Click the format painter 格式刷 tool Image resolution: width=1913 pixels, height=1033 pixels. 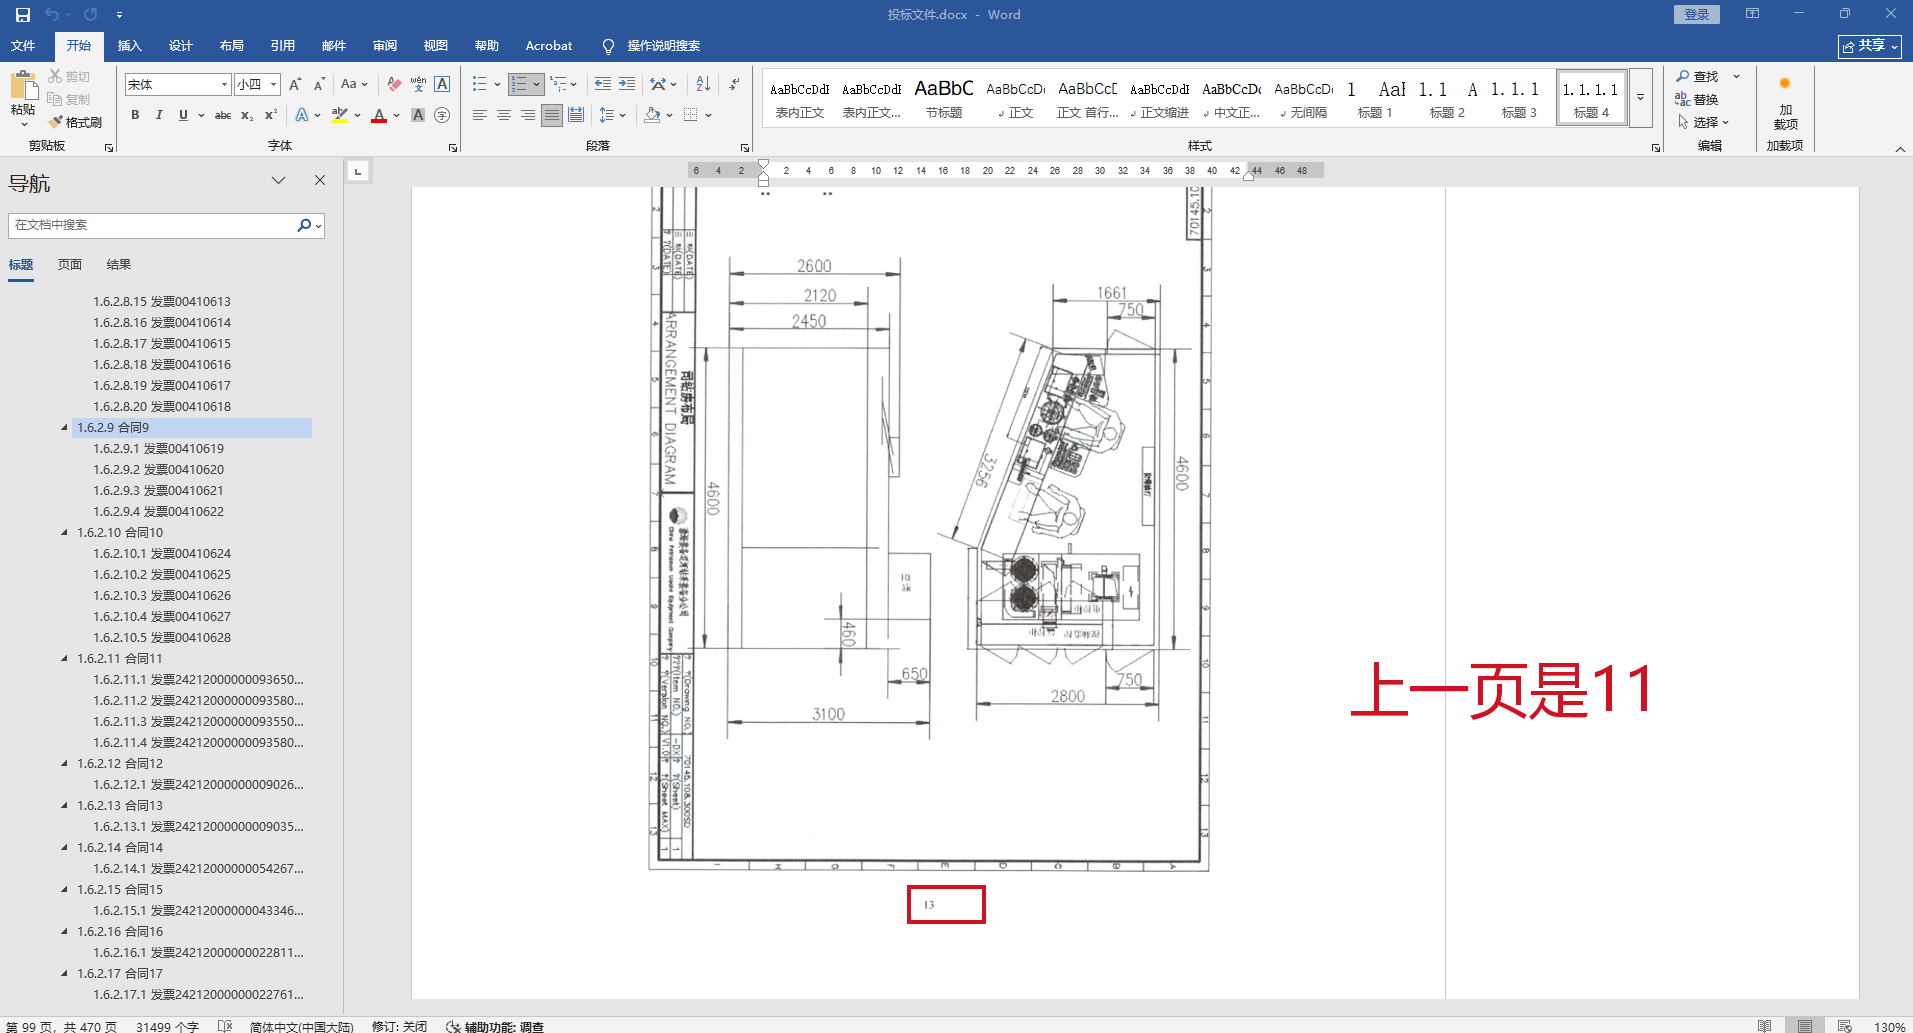pos(75,122)
